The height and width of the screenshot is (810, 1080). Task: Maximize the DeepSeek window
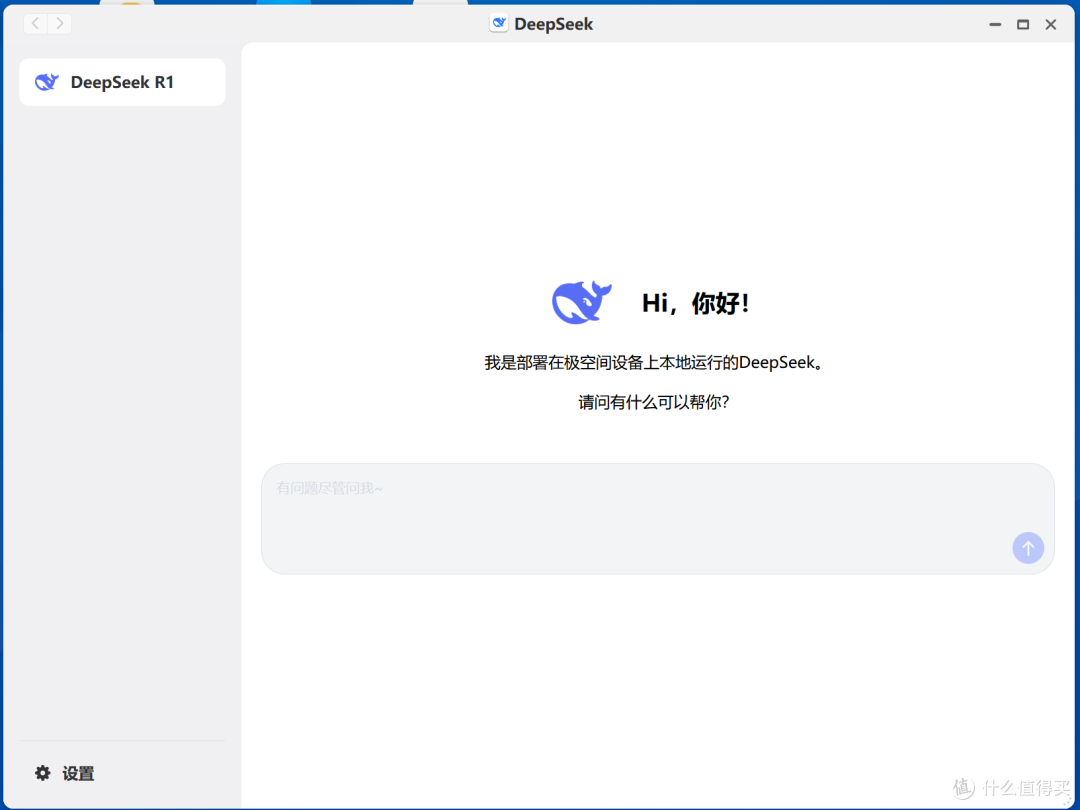point(1023,24)
